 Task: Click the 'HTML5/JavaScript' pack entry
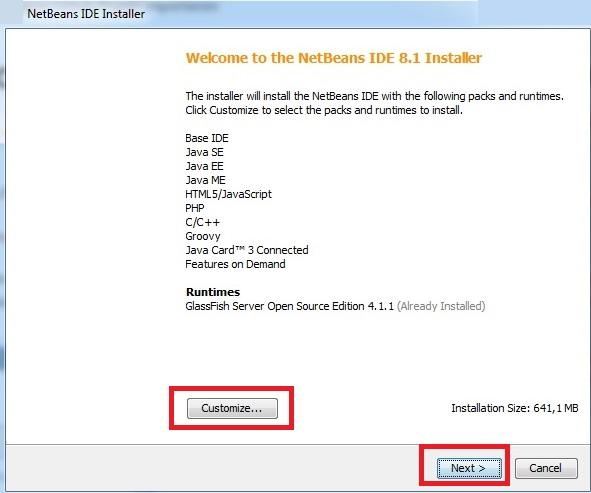coord(228,194)
